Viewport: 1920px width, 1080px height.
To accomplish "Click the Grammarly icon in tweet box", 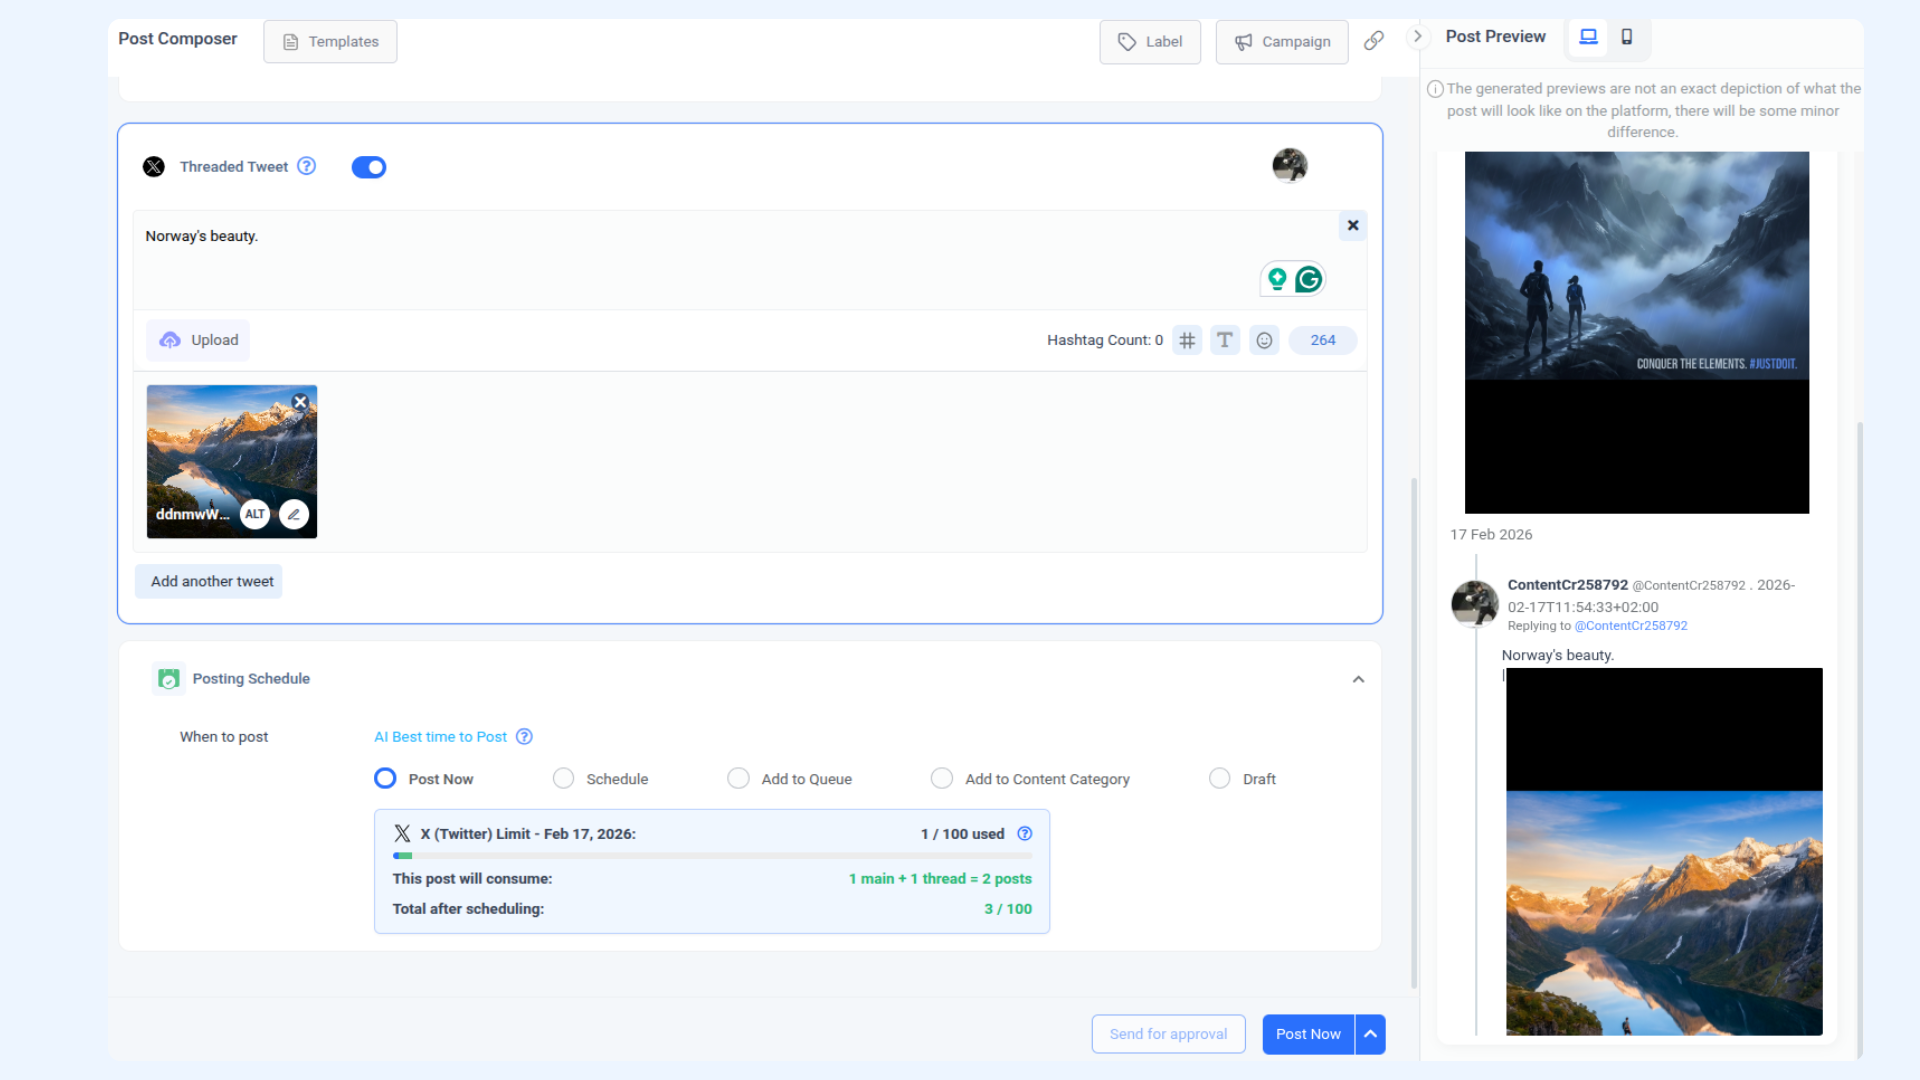I will (x=1308, y=280).
